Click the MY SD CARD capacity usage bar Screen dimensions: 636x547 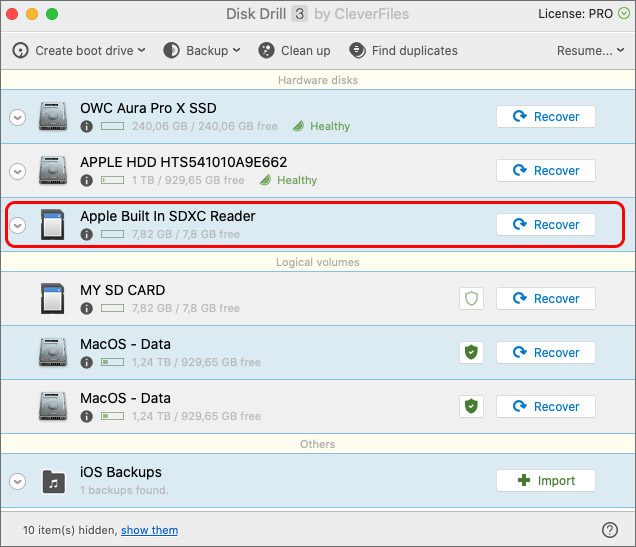point(112,309)
